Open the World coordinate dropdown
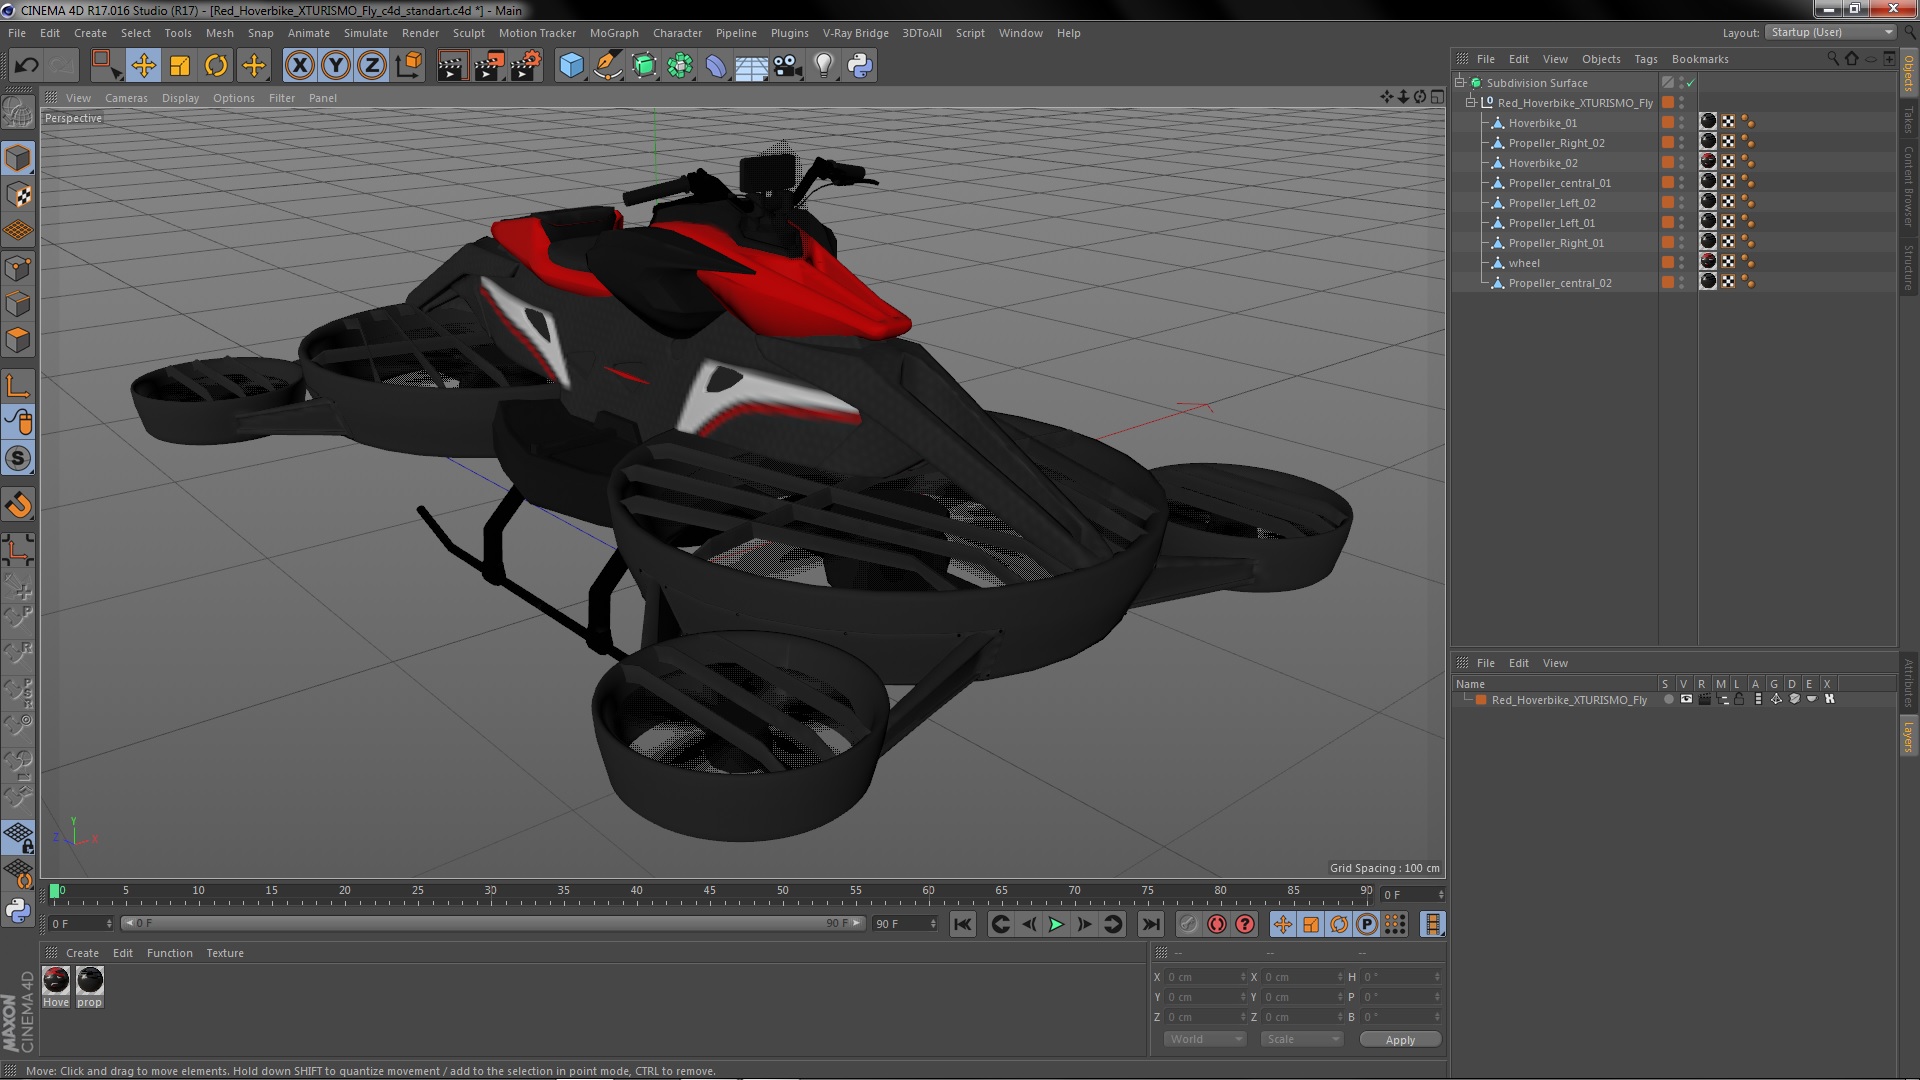The width and height of the screenshot is (1920, 1080). (1205, 1039)
